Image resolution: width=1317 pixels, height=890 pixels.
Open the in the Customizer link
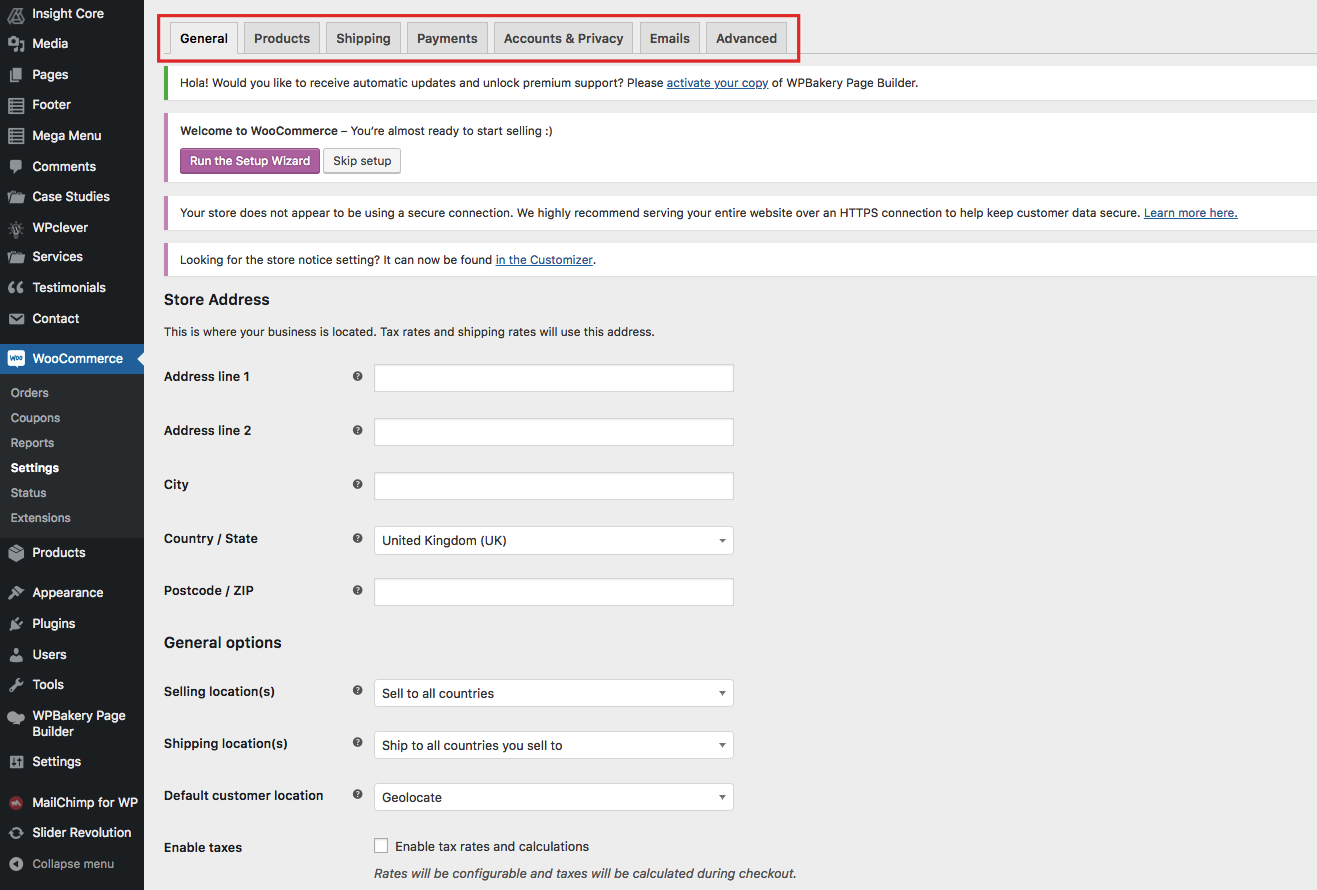coord(544,260)
